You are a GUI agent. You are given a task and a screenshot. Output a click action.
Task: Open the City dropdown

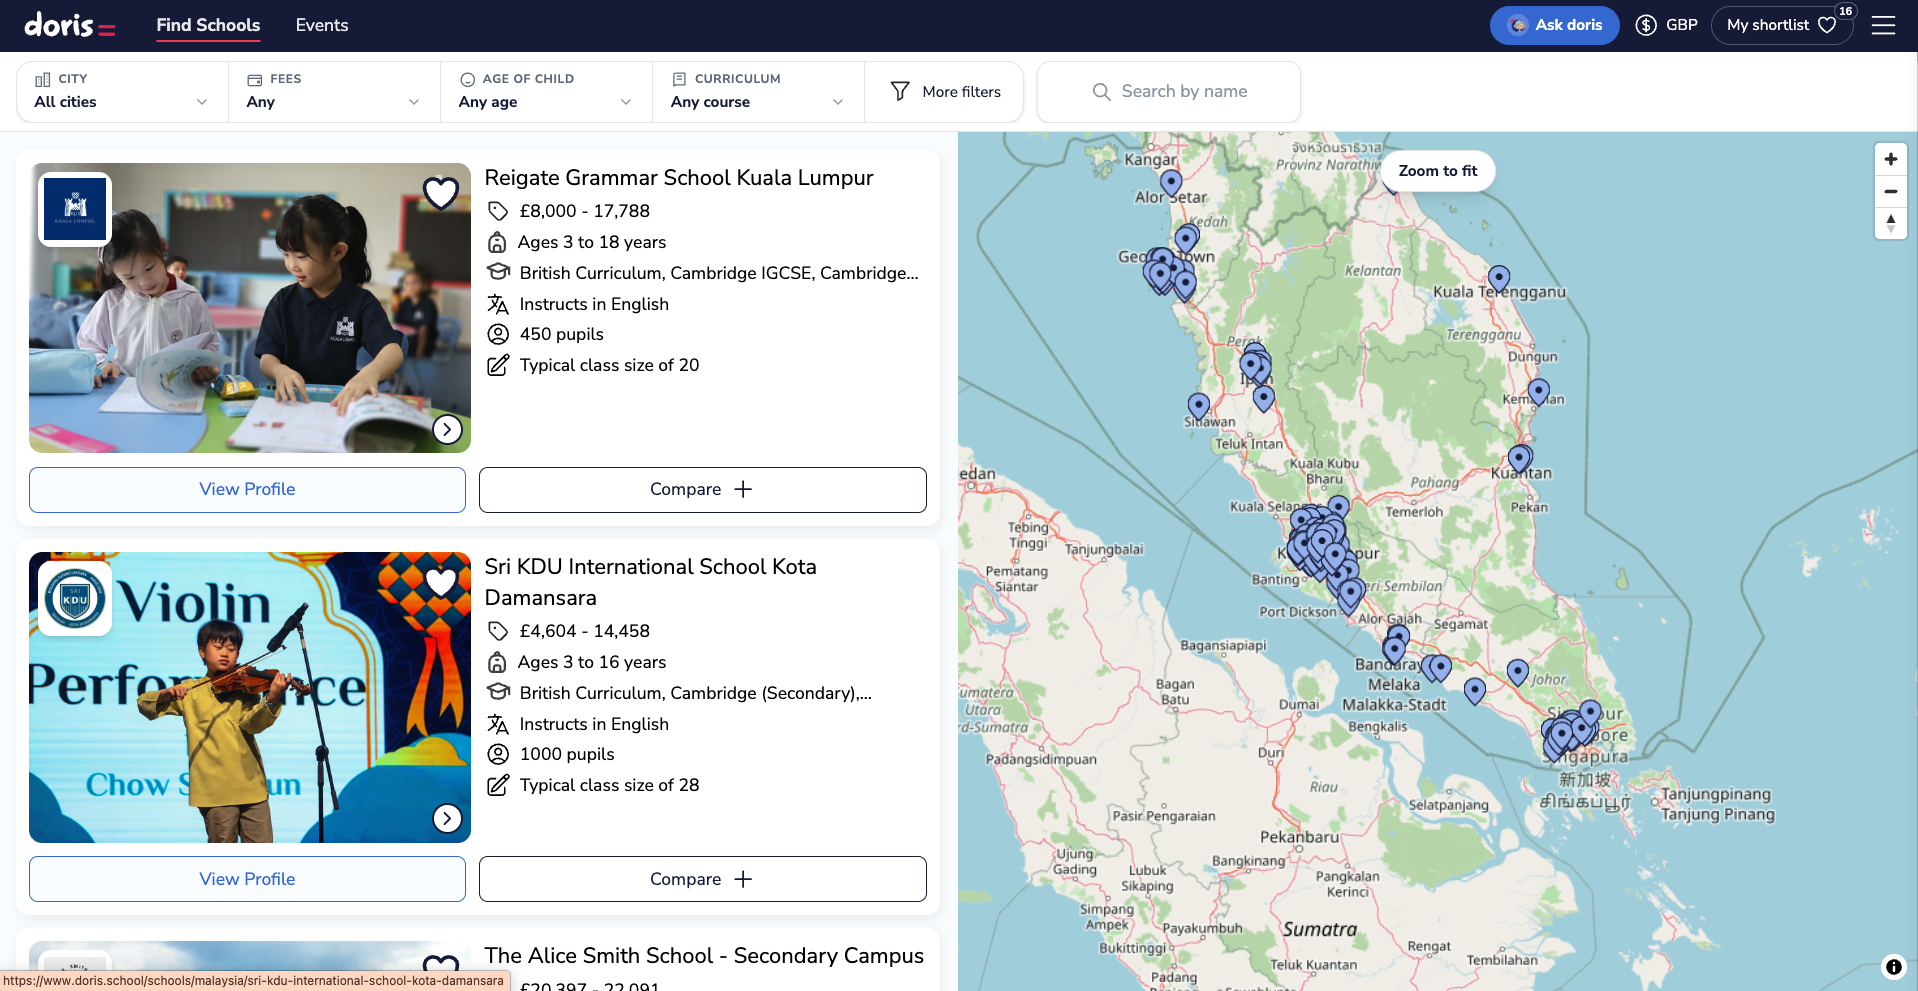(122, 91)
